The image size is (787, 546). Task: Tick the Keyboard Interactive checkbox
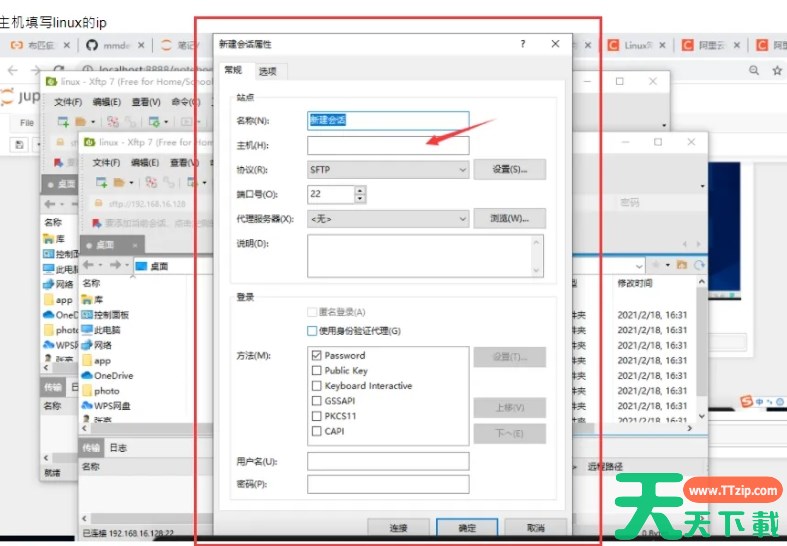click(x=317, y=386)
